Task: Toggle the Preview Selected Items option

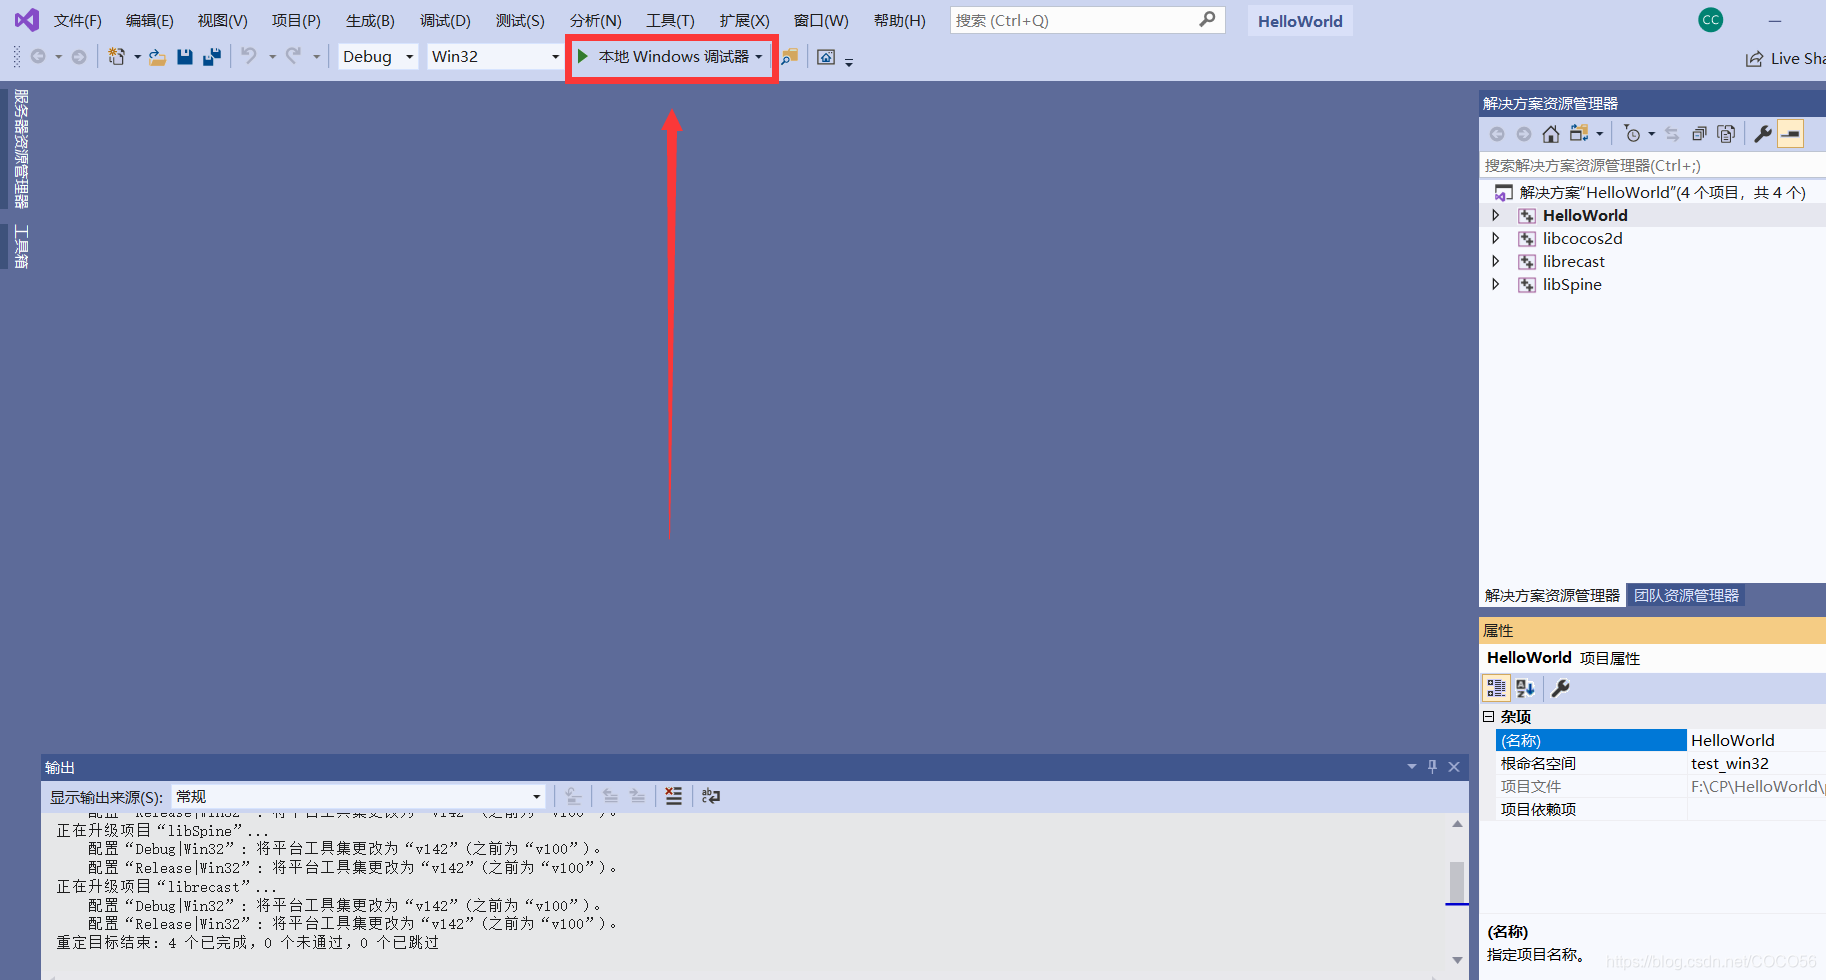Action: [1726, 133]
